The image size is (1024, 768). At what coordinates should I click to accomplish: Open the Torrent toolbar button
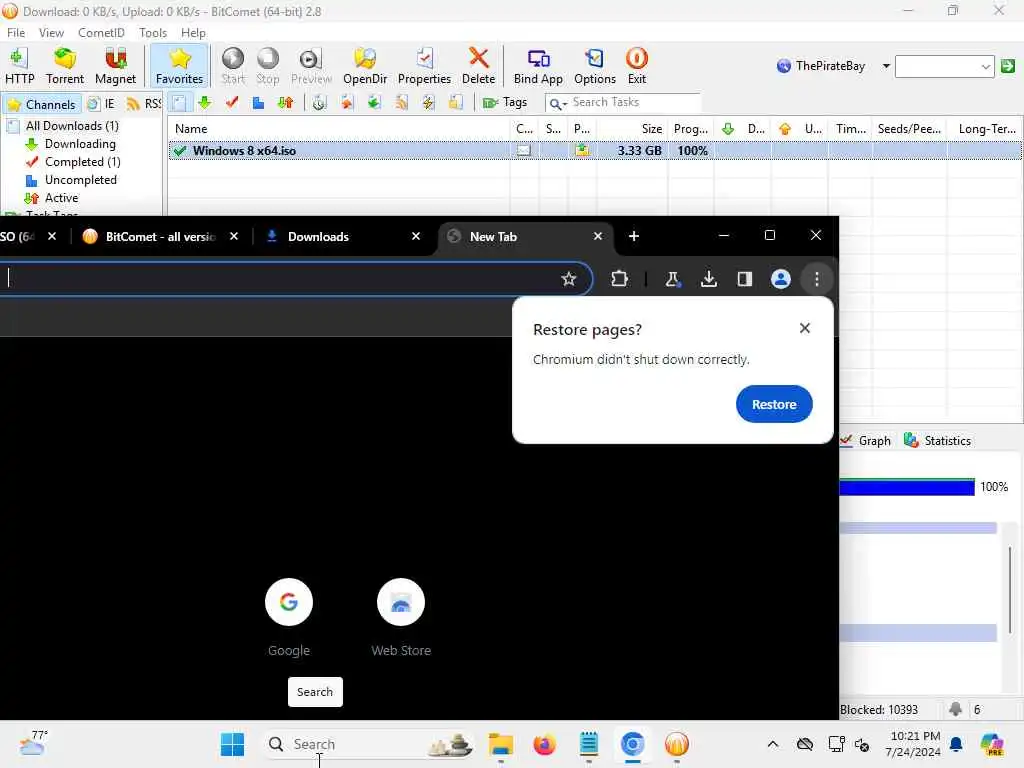pos(65,65)
